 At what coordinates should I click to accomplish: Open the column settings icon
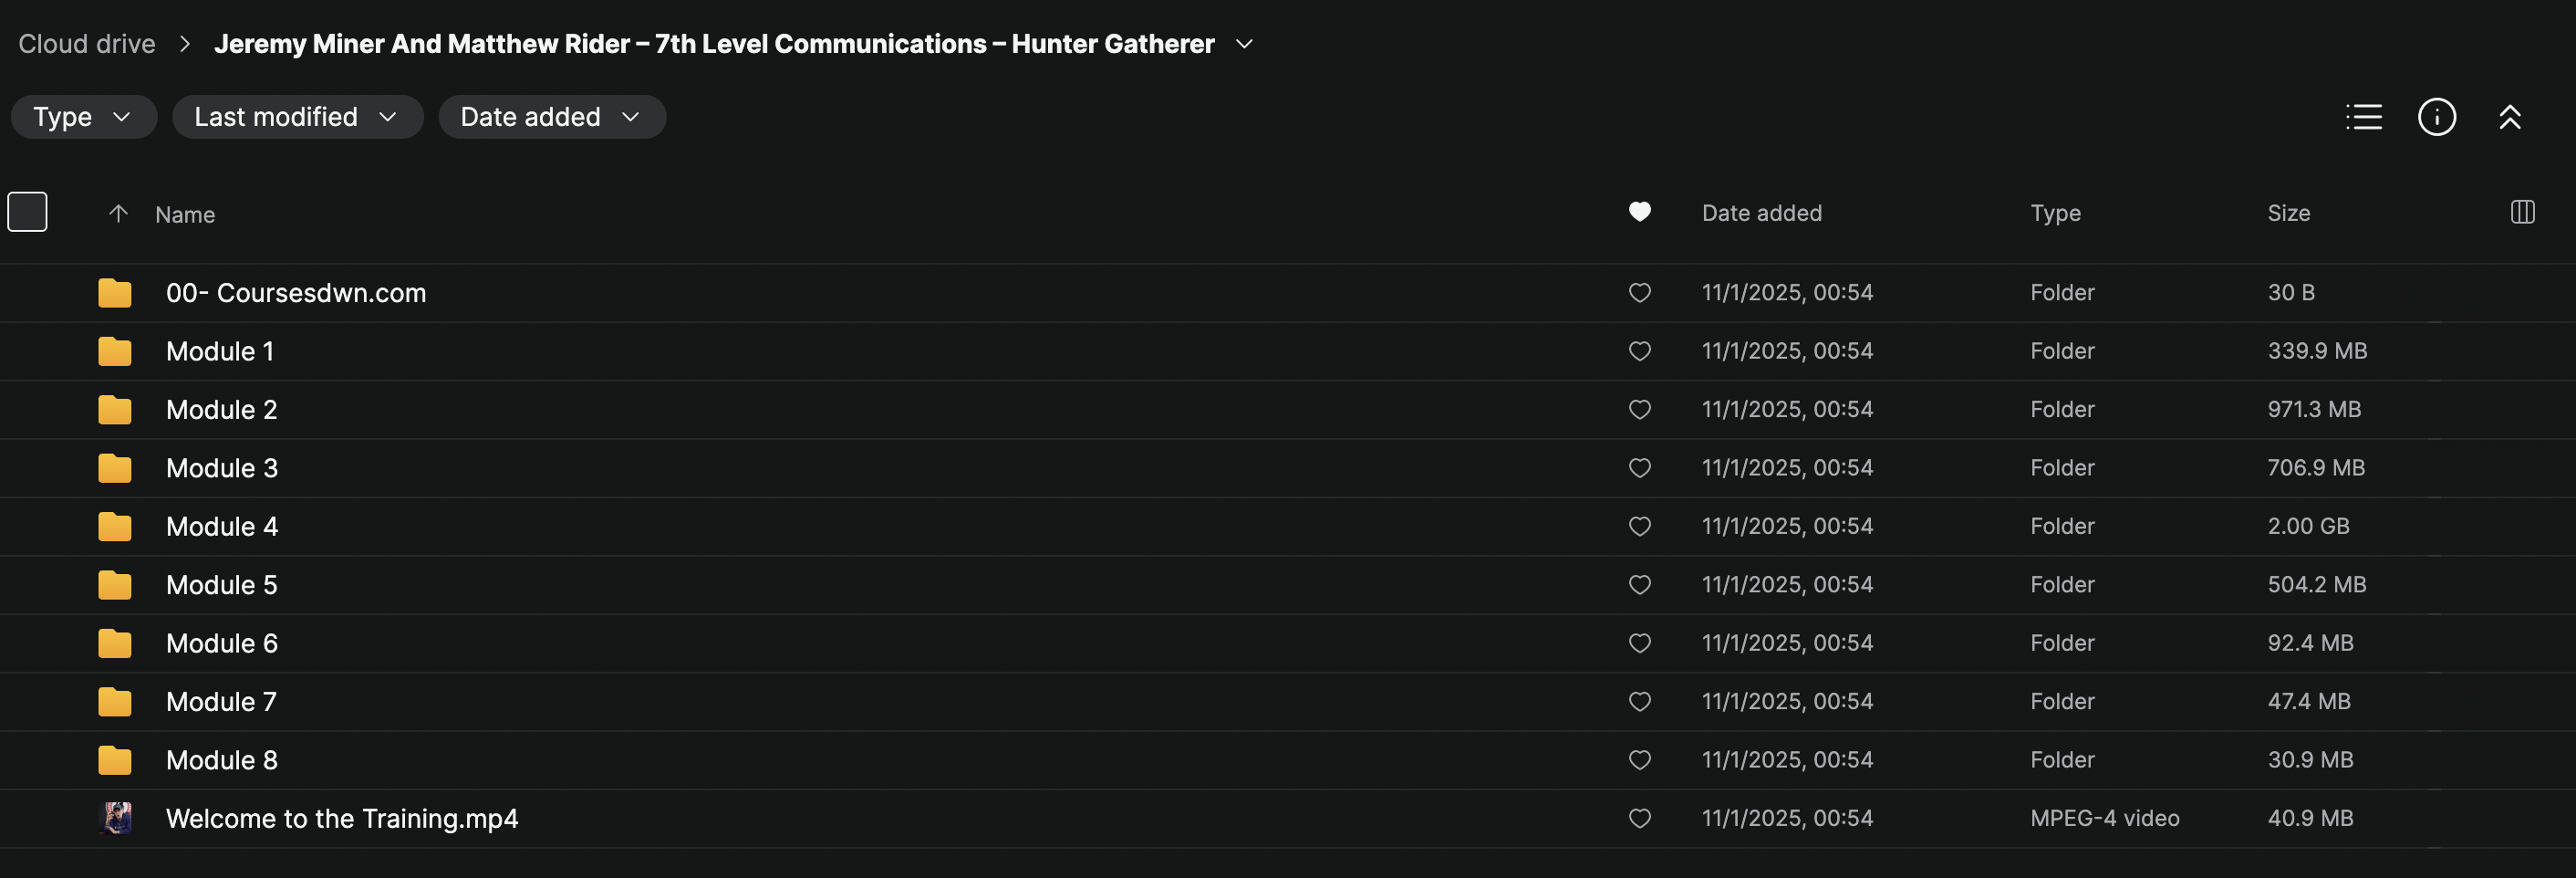2522,212
